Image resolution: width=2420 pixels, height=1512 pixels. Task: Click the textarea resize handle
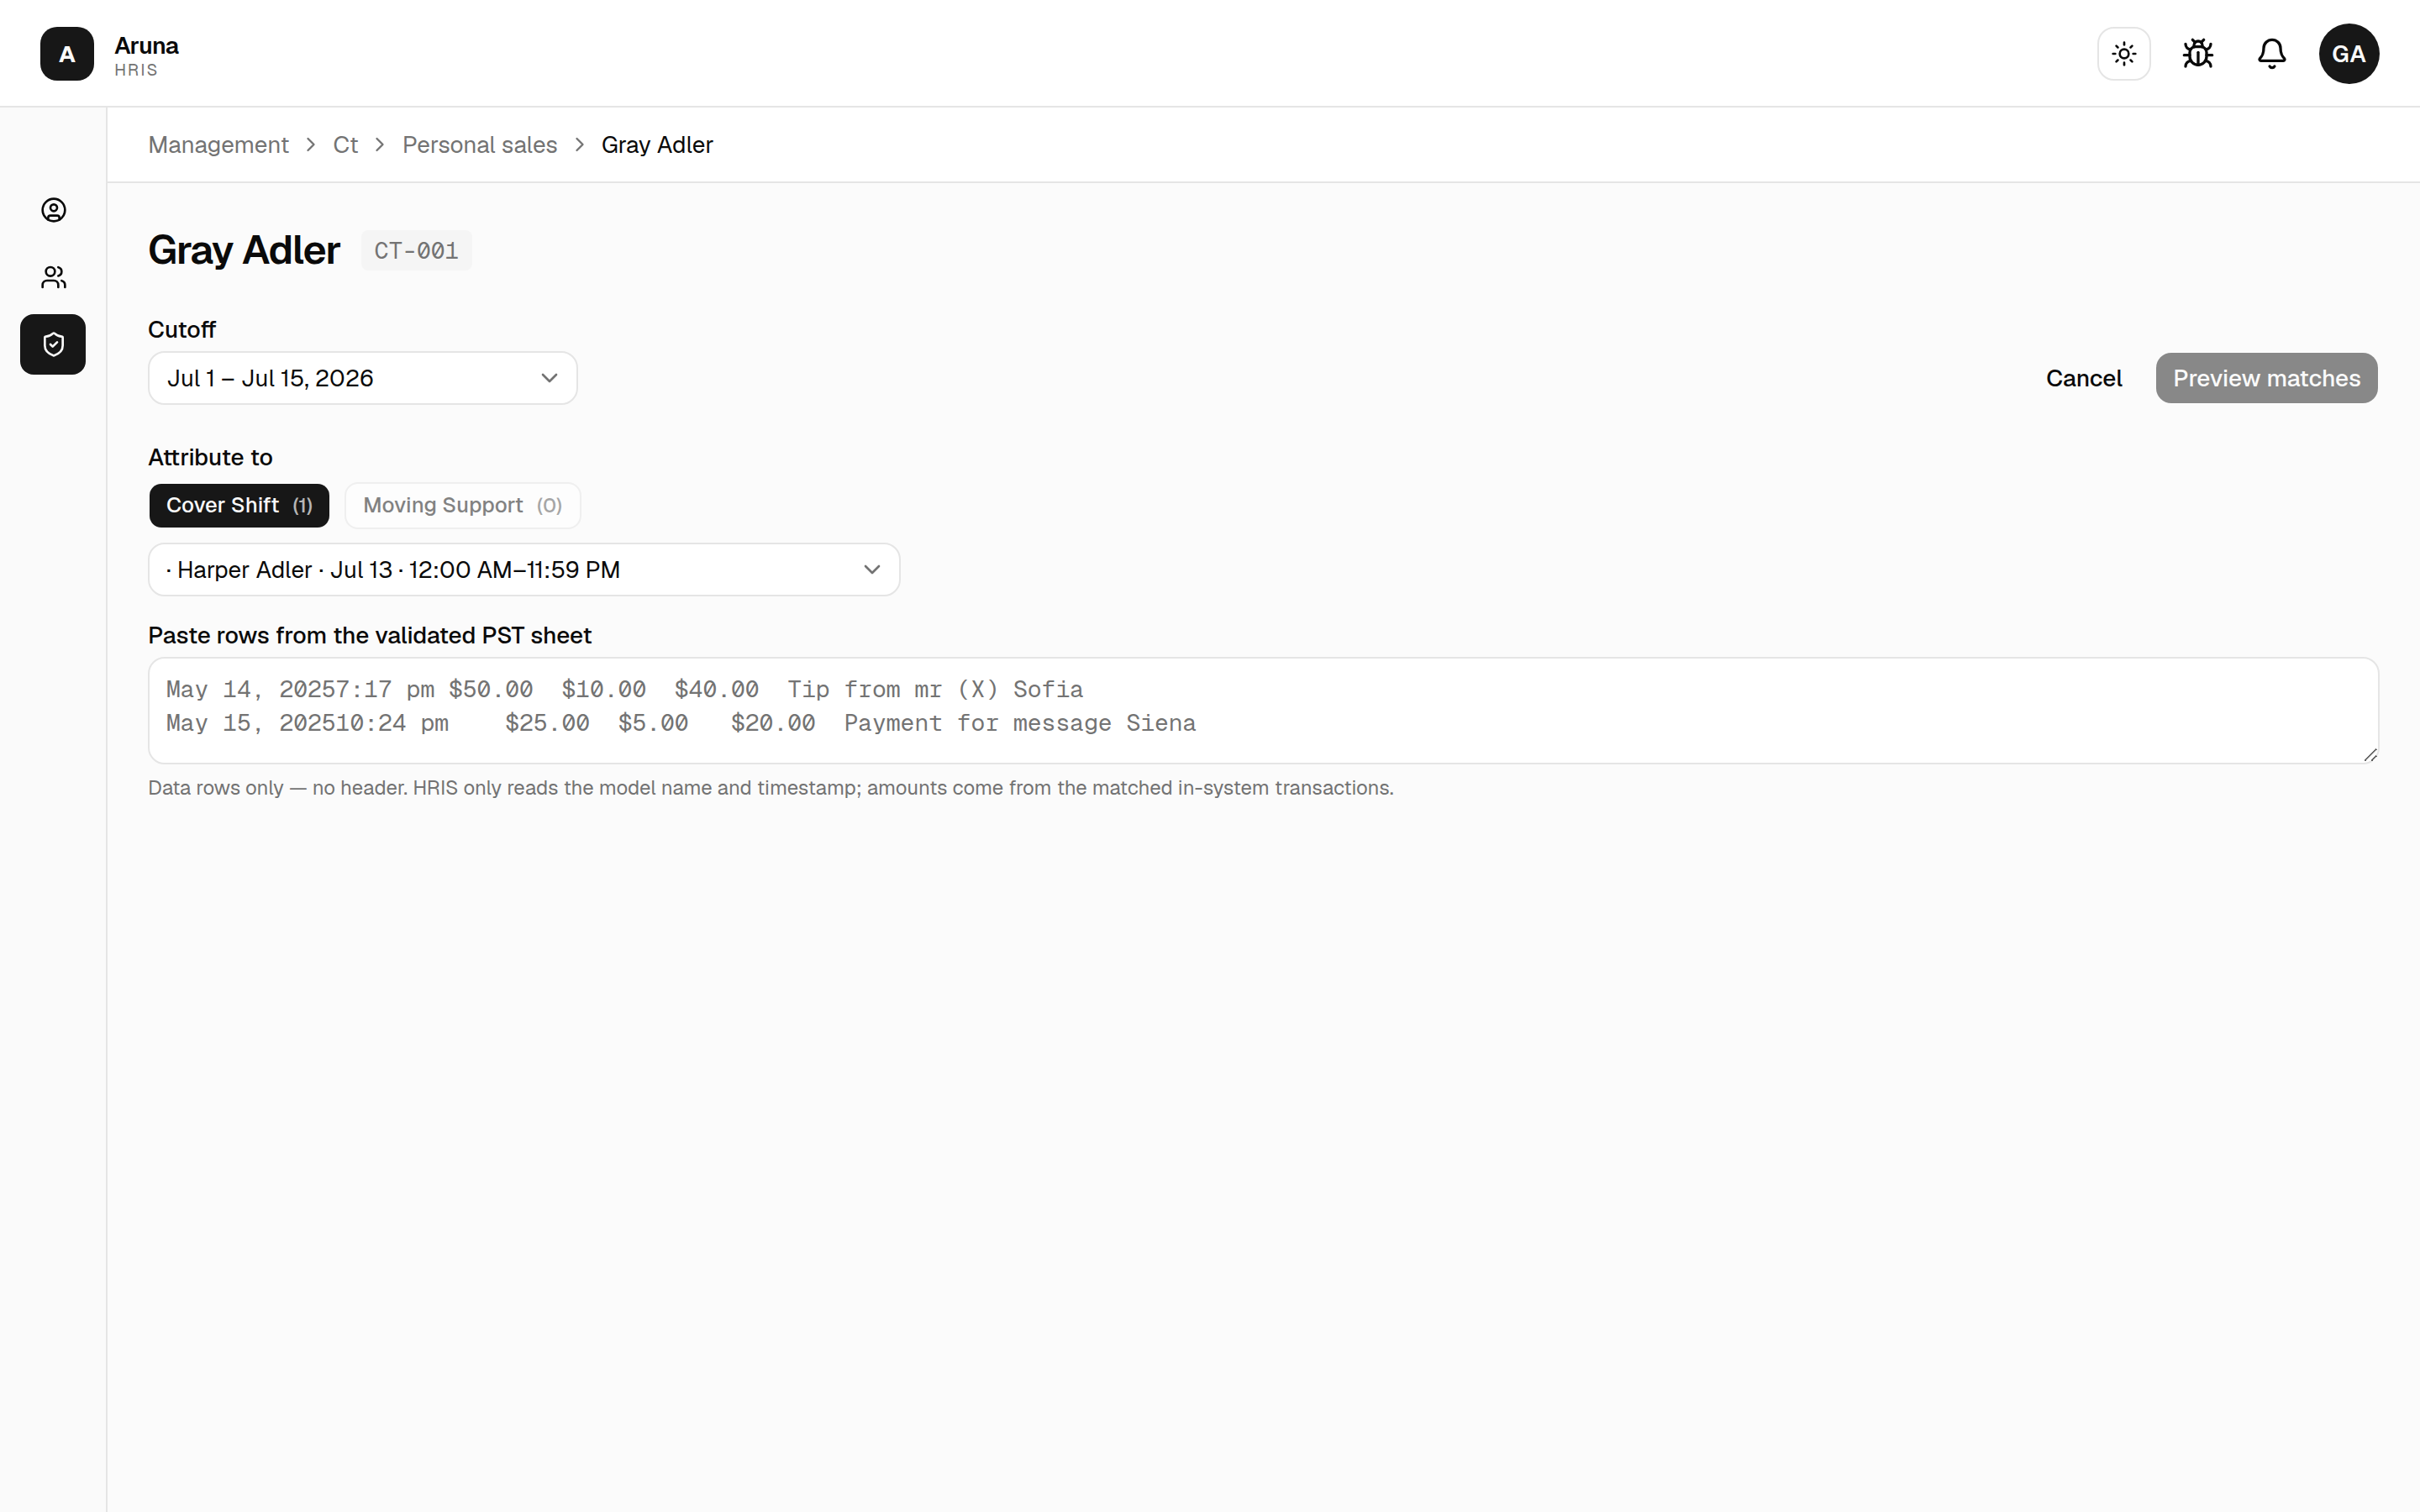click(2370, 755)
